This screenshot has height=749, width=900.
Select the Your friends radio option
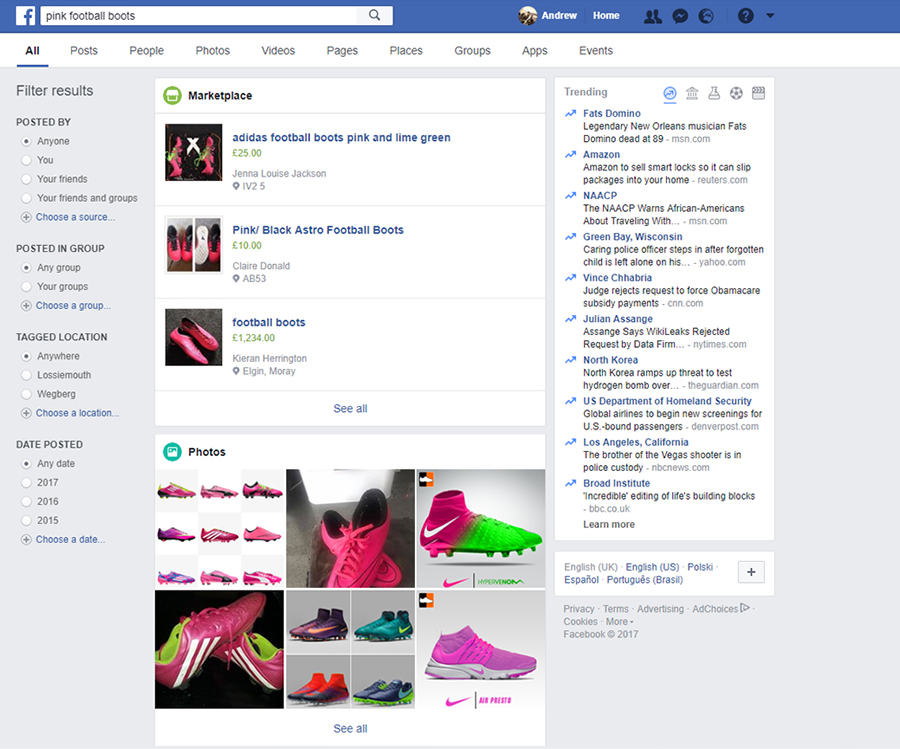[x=26, y=179]
